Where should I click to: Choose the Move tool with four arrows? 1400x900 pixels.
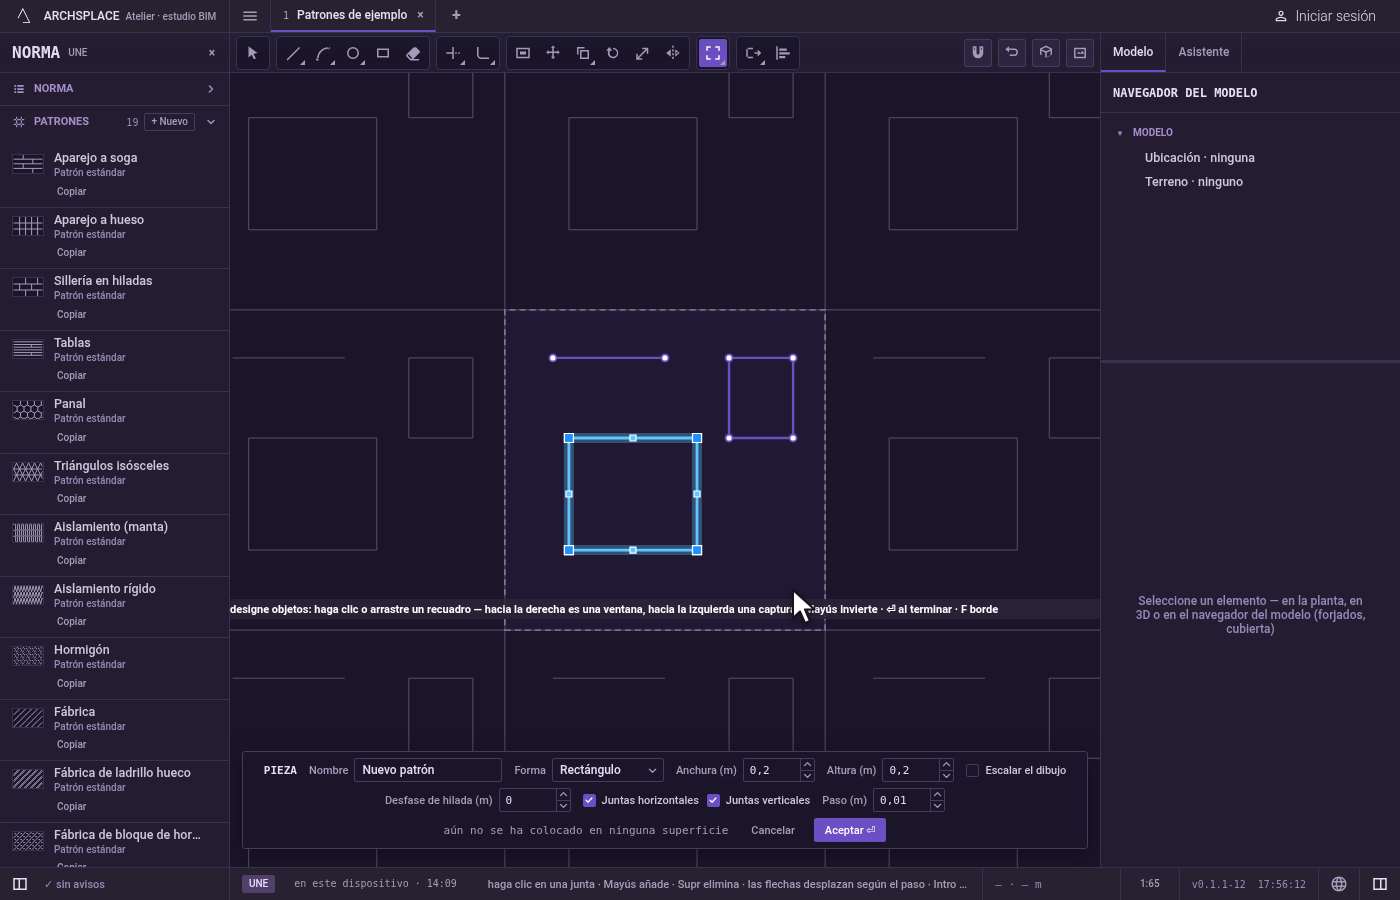point(553,53)
